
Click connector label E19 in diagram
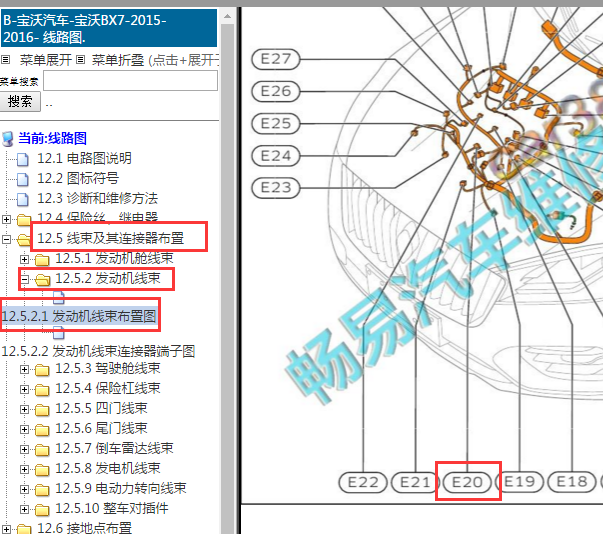(520, 482)
